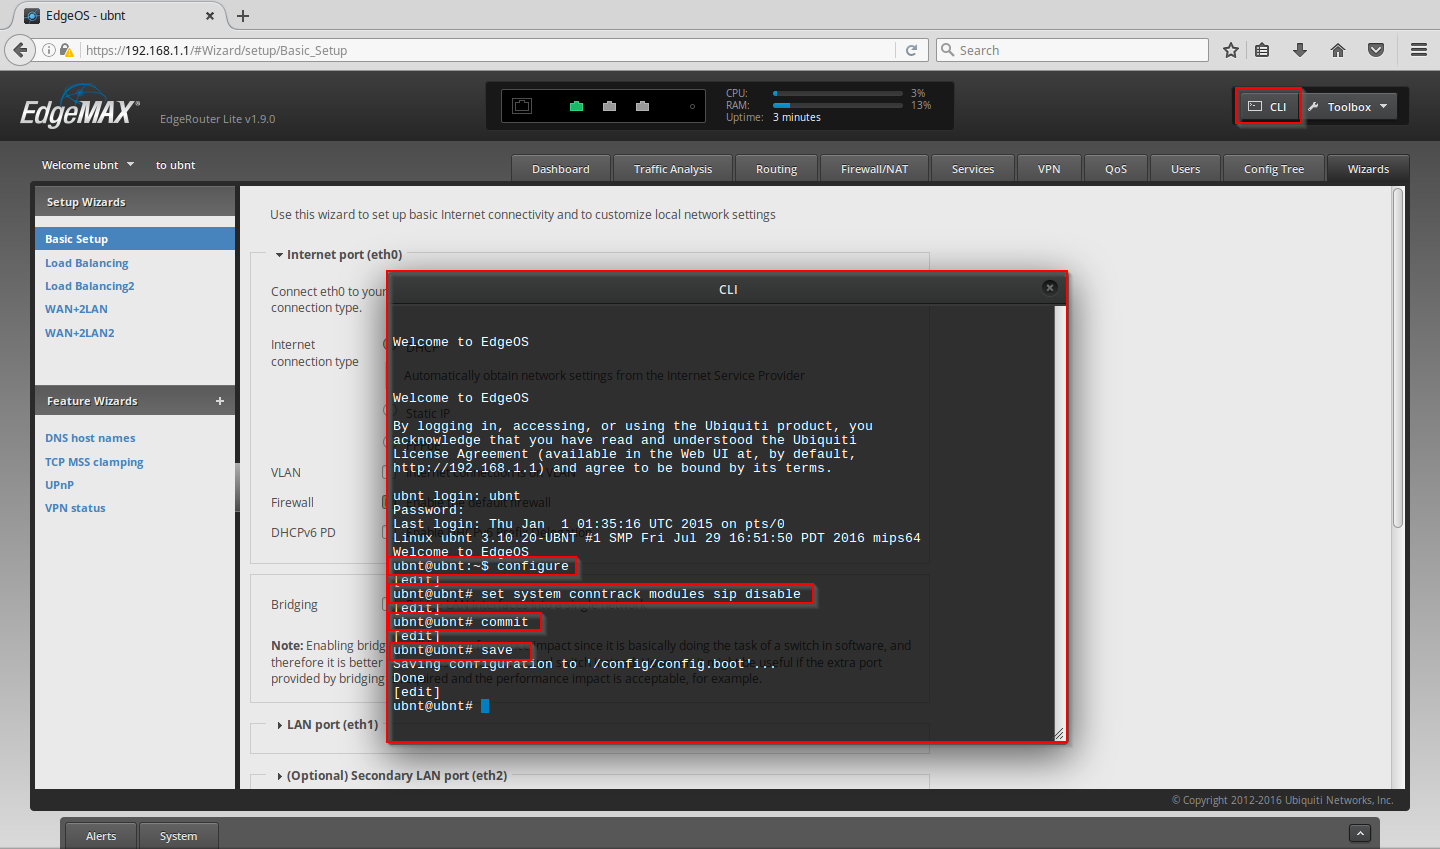
Task: Add a feature wizard with plus icon
Action: point(220,401)
